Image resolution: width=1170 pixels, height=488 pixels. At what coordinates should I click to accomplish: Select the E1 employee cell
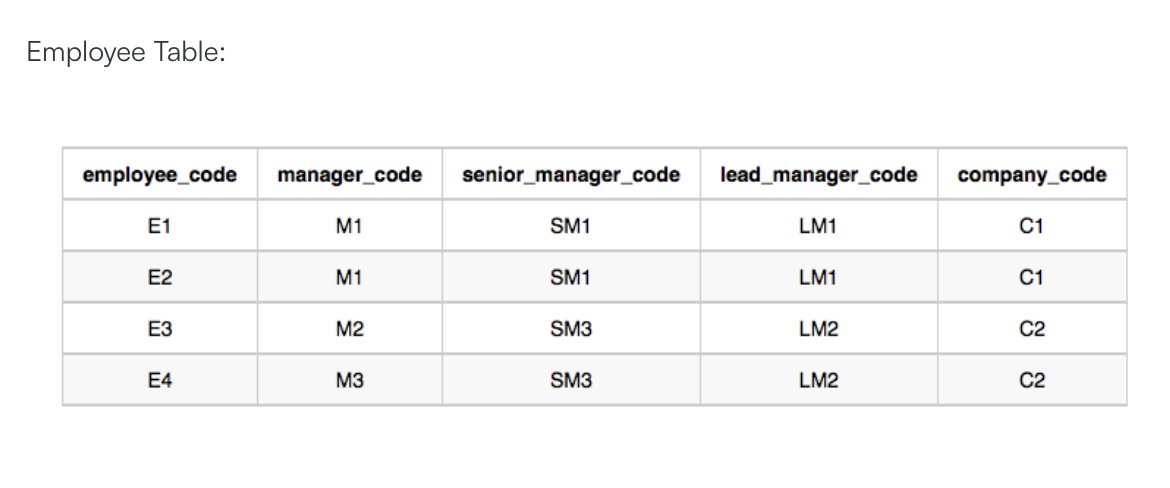[160, 225]
